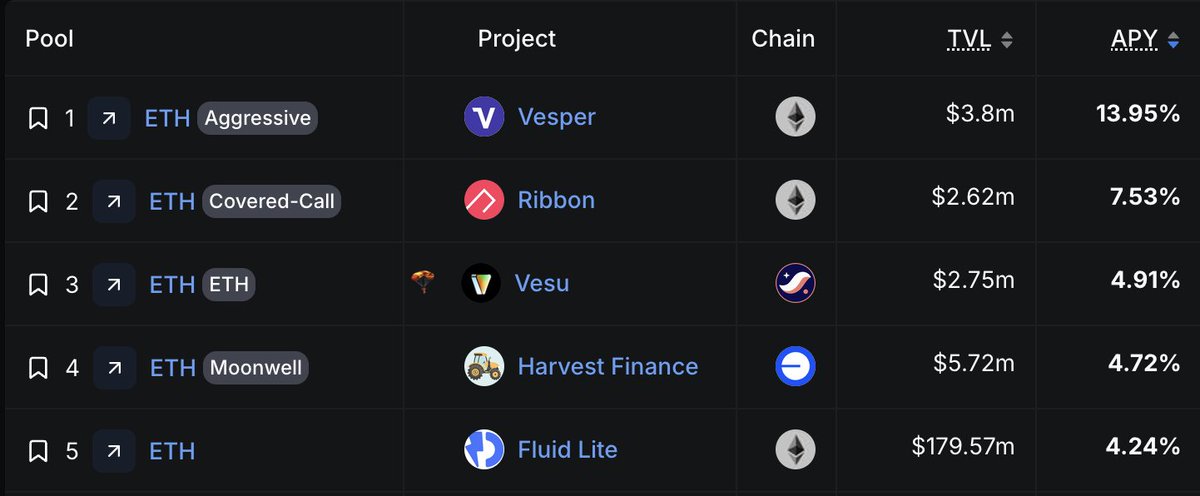
Task: Bookmark the Vesper ETH Aggressive pool
Action: 38,118
